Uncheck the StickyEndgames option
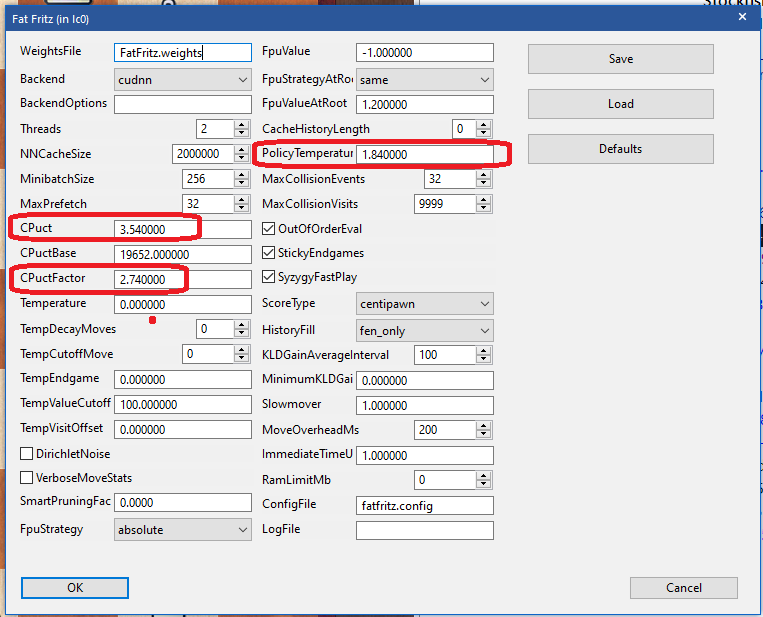 (269, 253)
